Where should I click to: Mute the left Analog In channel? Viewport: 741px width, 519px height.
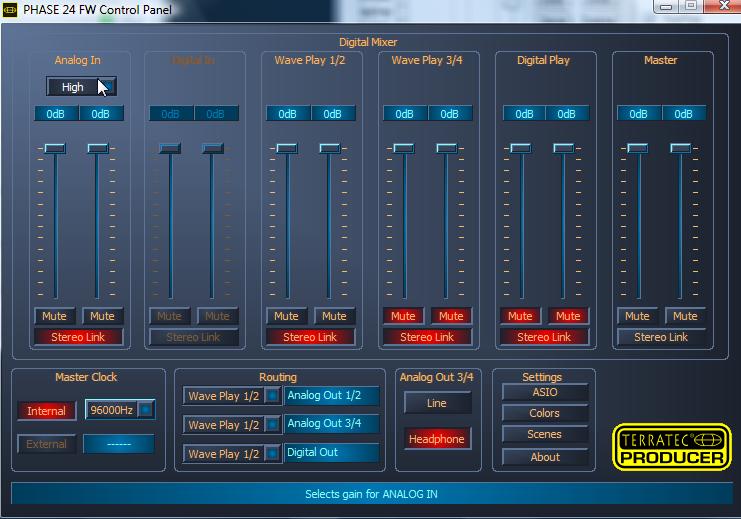click(54, 316)
